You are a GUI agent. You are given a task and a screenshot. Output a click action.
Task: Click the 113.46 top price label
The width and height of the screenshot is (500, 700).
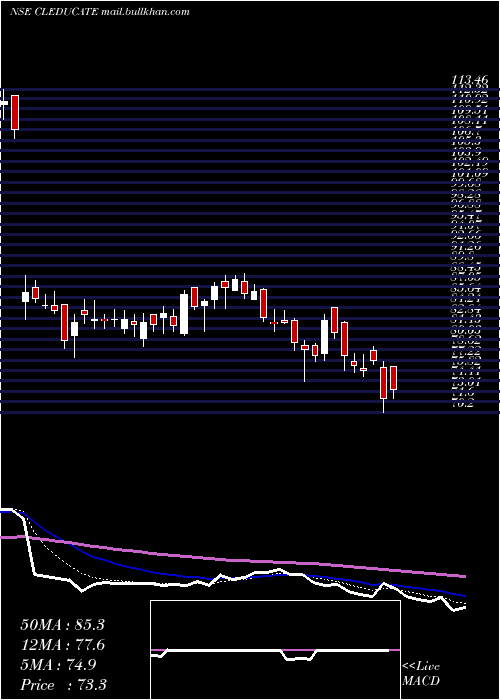pos(470,80)
